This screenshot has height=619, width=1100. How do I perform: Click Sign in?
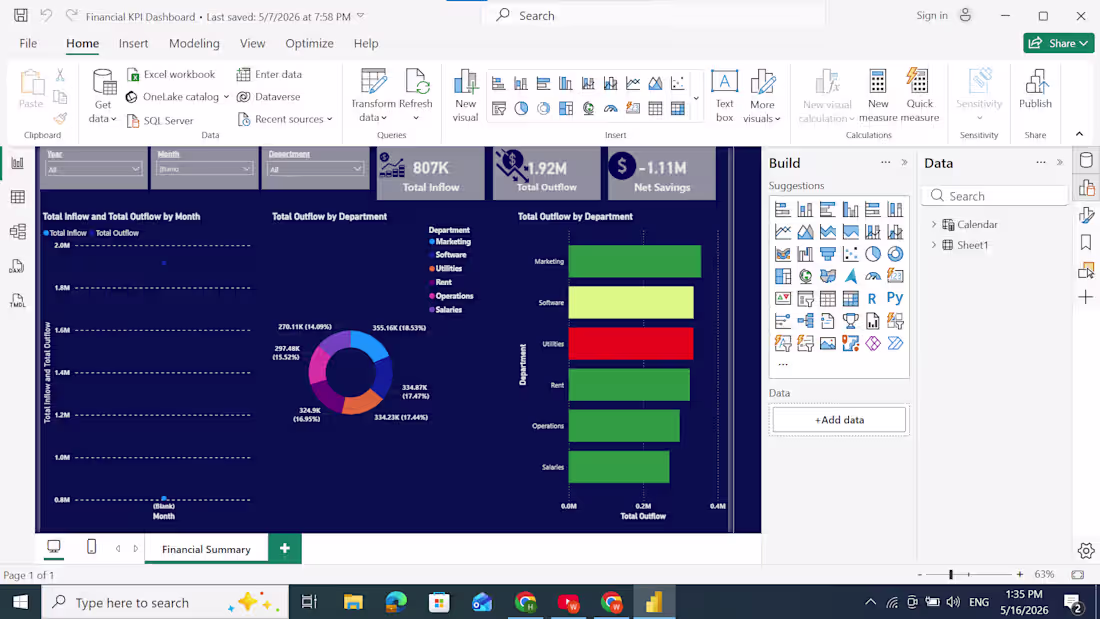(x=932, y=15)
